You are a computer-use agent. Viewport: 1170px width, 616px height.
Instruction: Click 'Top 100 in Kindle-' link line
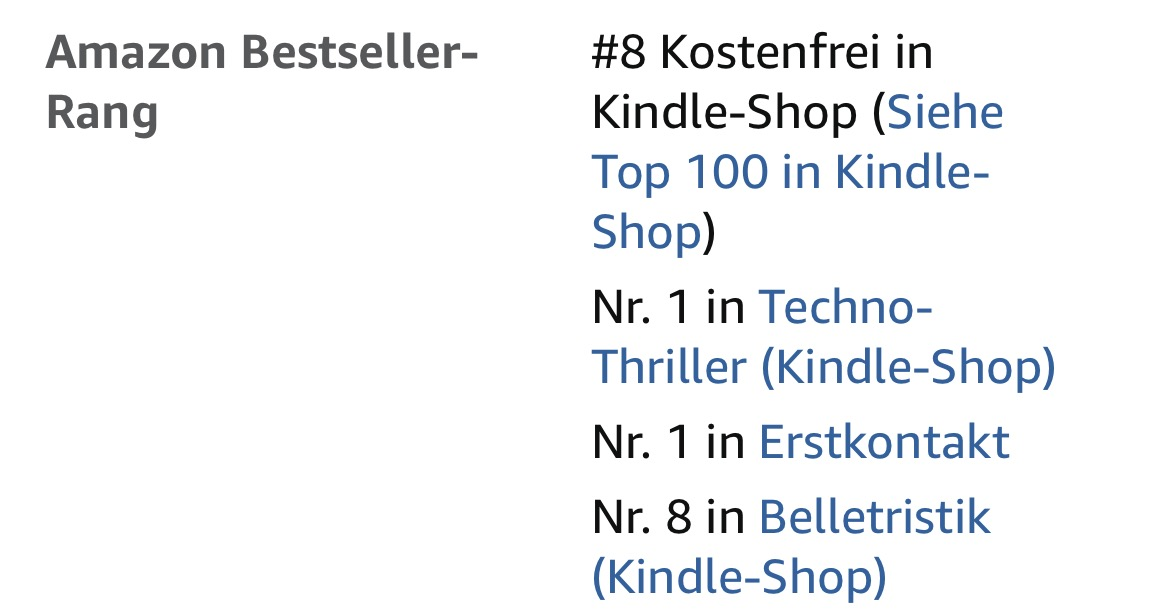tap(790, 173)
